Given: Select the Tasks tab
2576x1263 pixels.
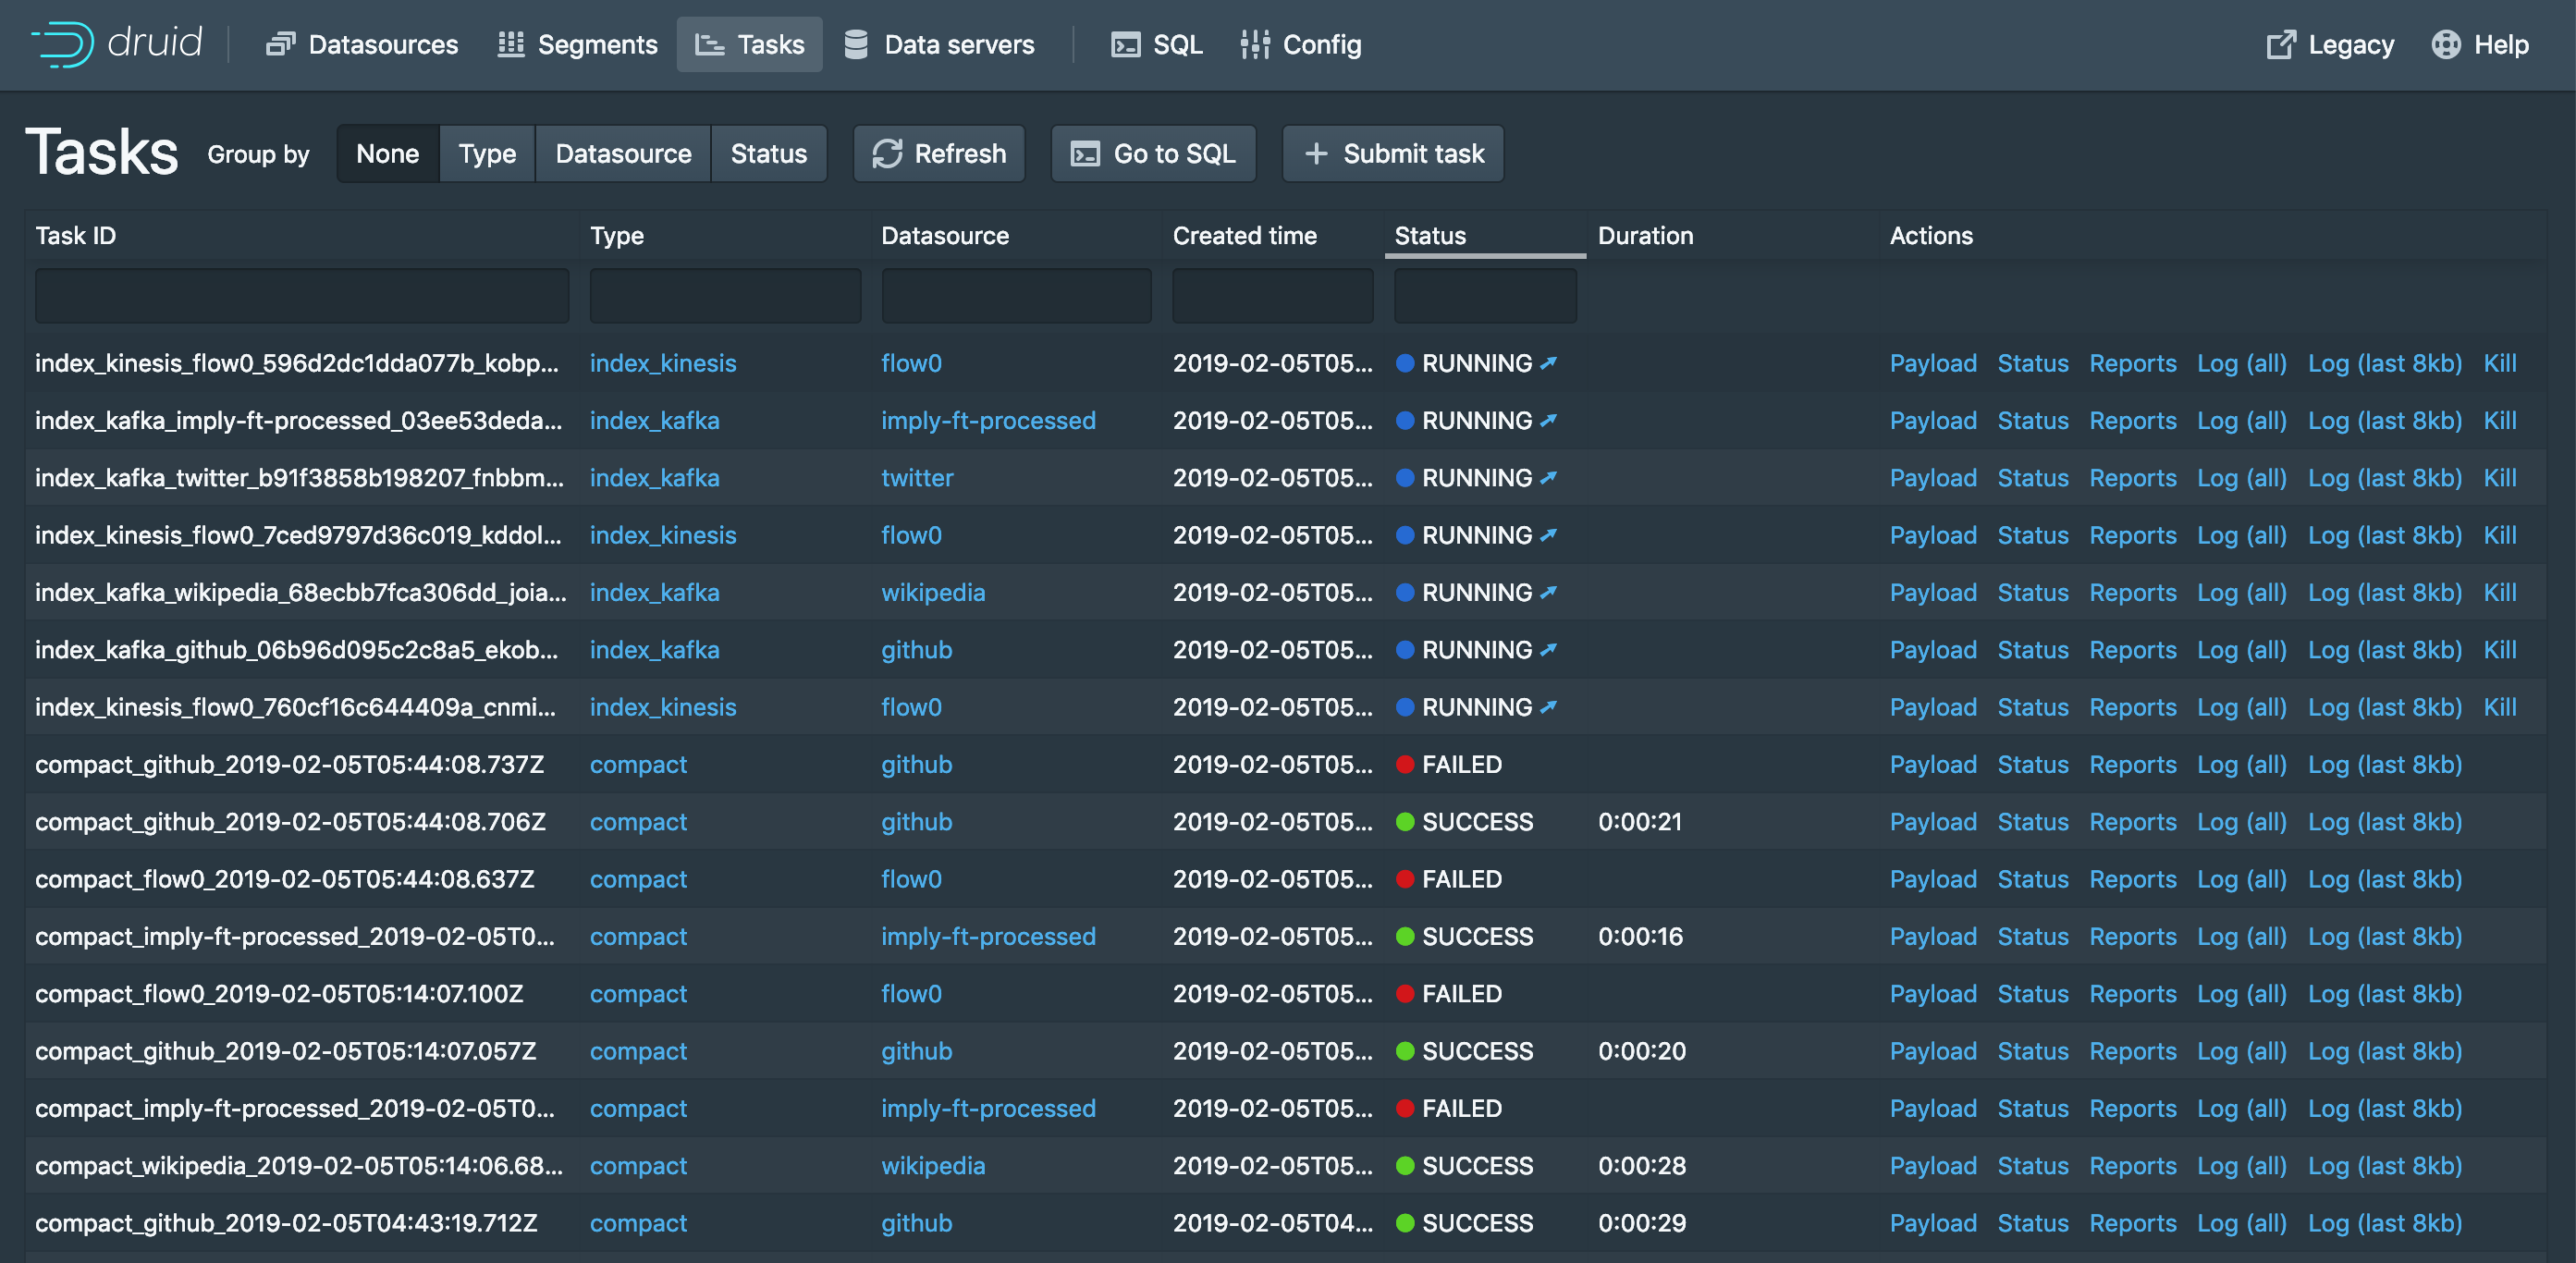Looking at the screenshot, I should pos(749,44).
